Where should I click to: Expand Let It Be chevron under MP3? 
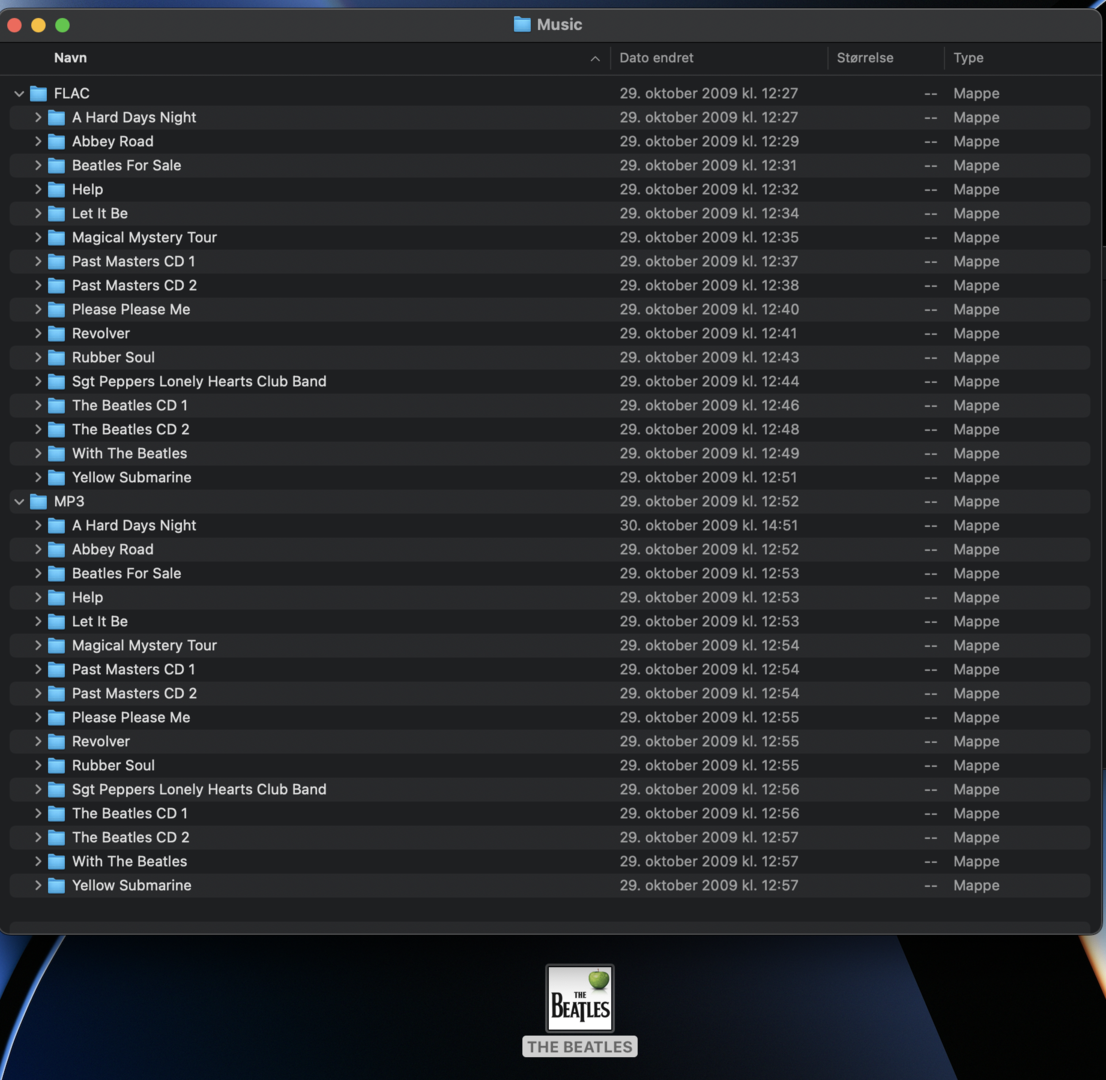38,621
